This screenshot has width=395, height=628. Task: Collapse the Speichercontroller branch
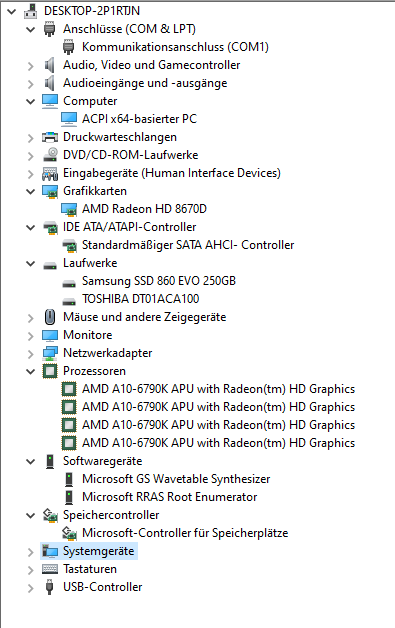coord(30,516)
